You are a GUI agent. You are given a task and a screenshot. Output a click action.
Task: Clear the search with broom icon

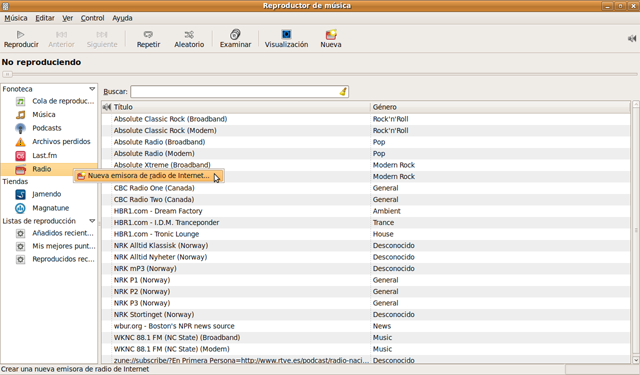pos(343,91)
